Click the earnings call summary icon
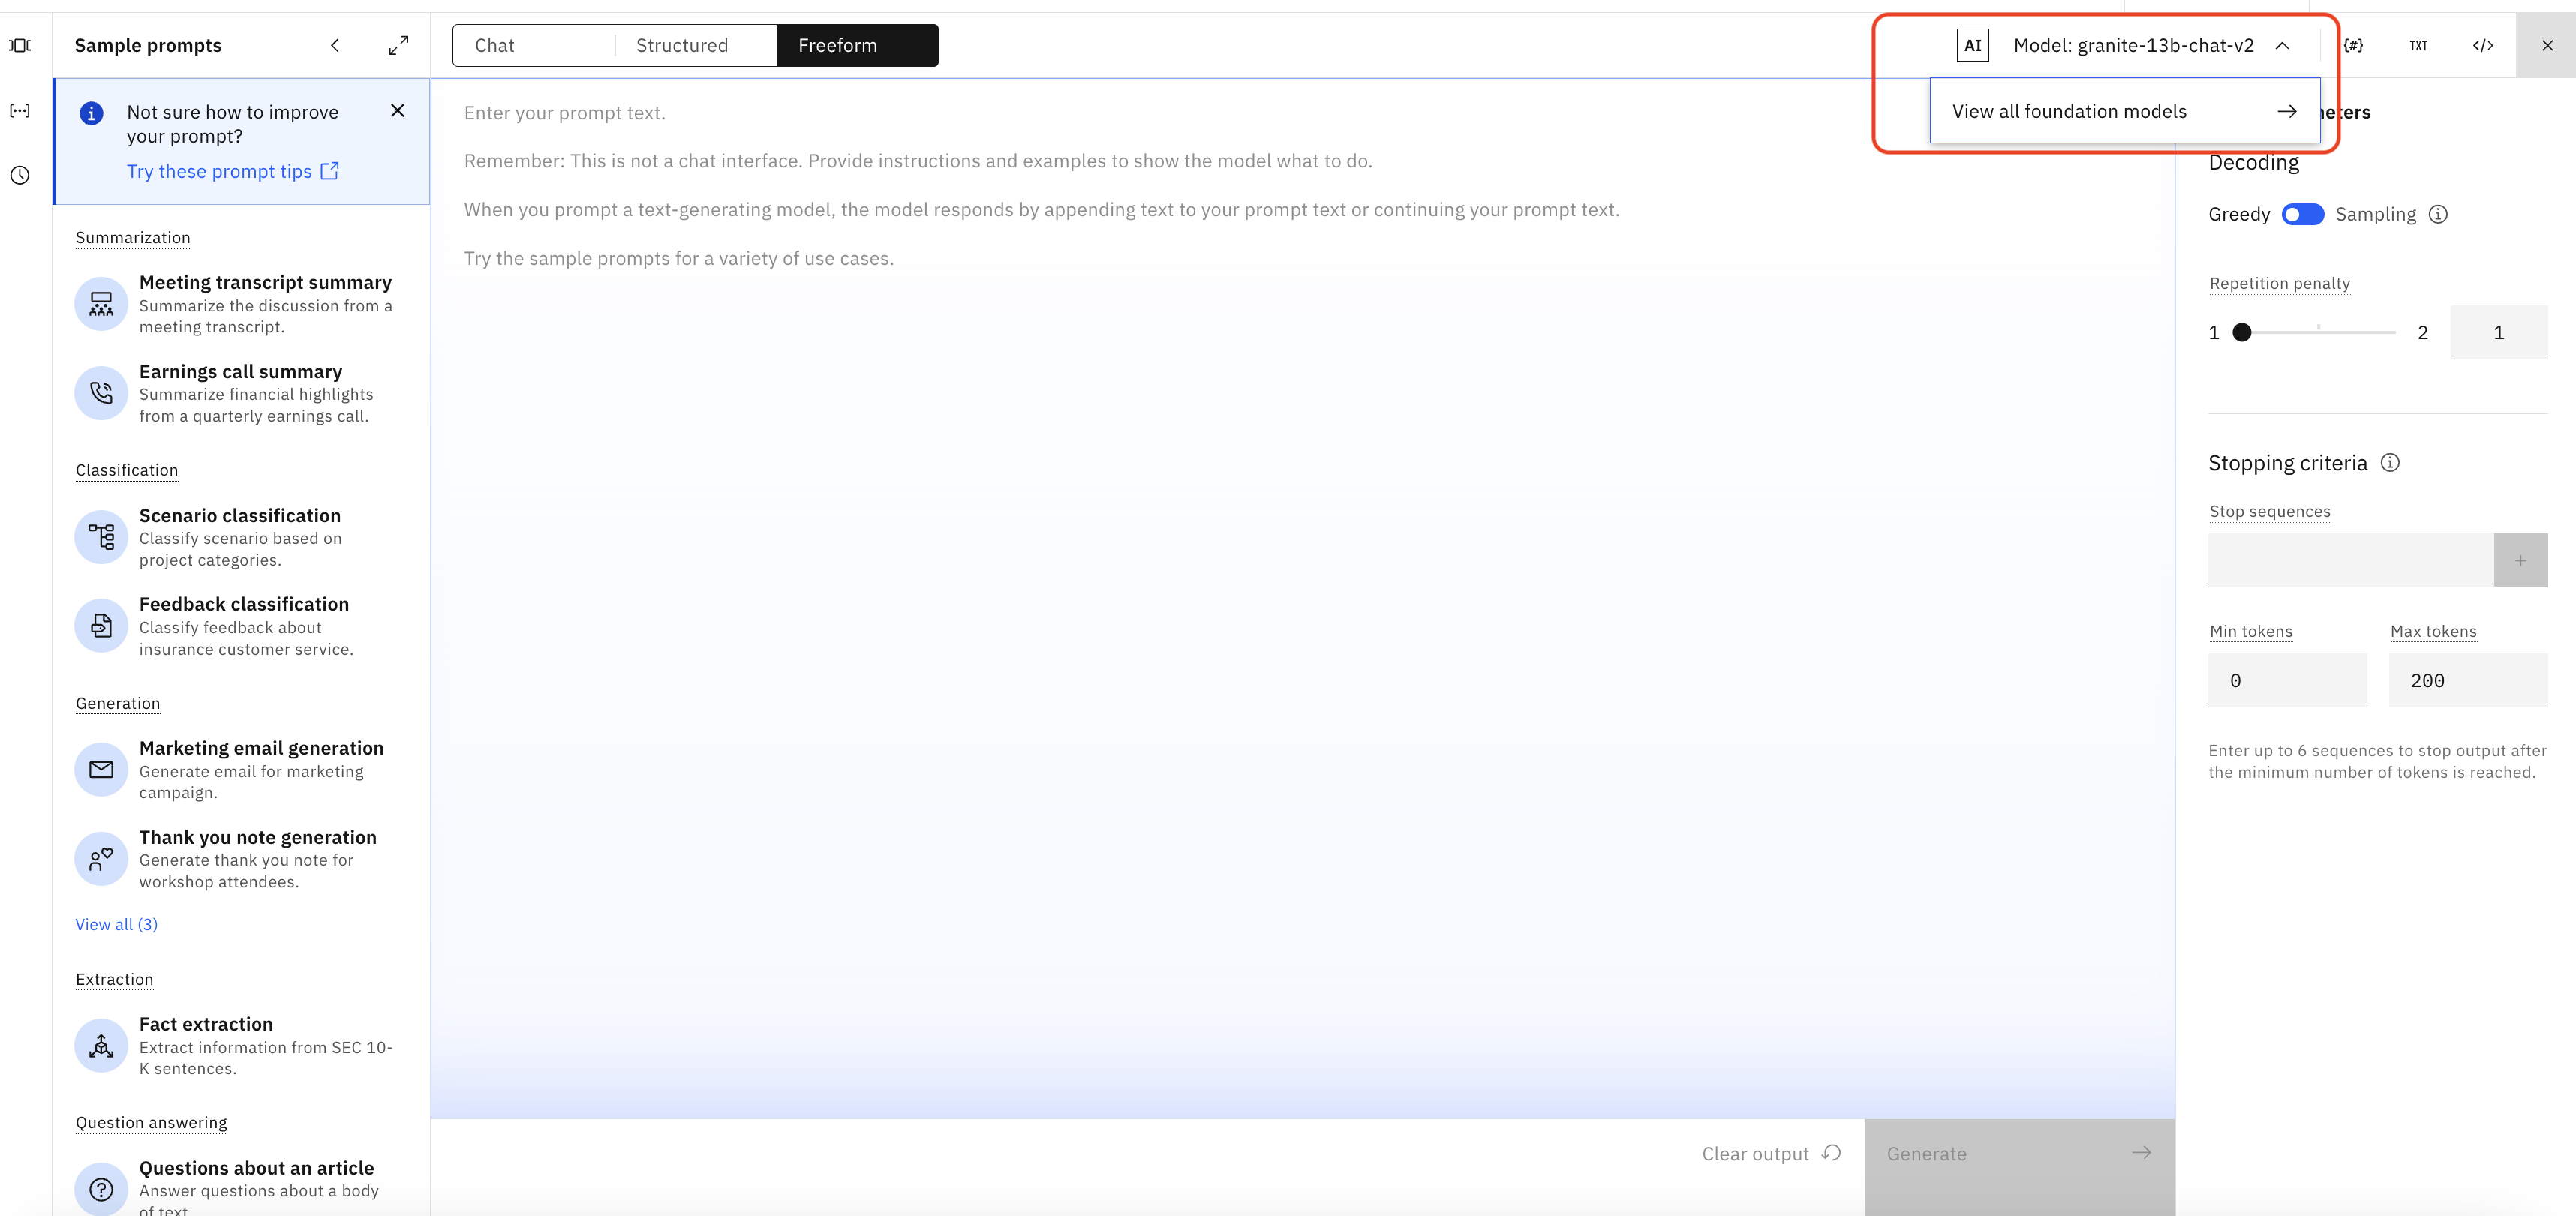 click(x=101, y=391)
